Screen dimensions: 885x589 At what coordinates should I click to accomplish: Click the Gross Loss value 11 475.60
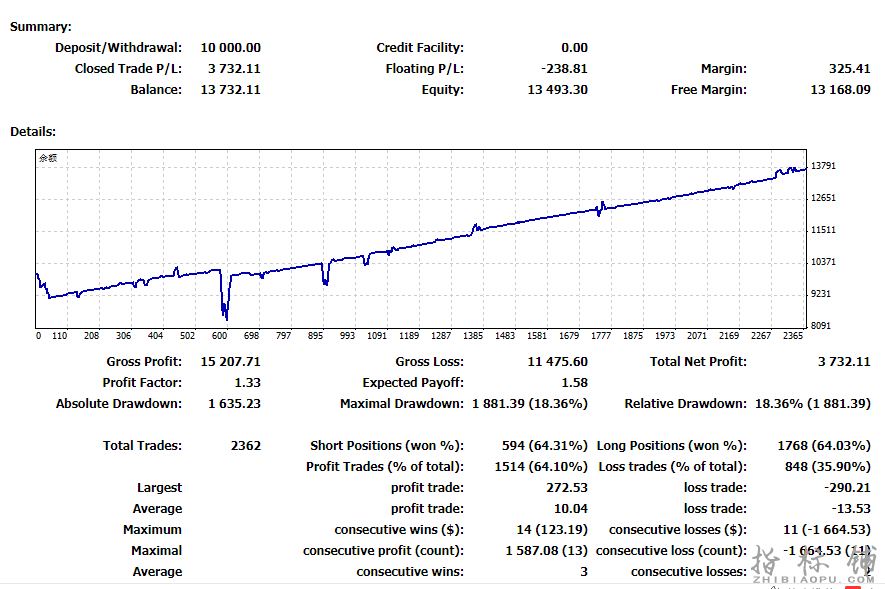click(x=557, y=361)
